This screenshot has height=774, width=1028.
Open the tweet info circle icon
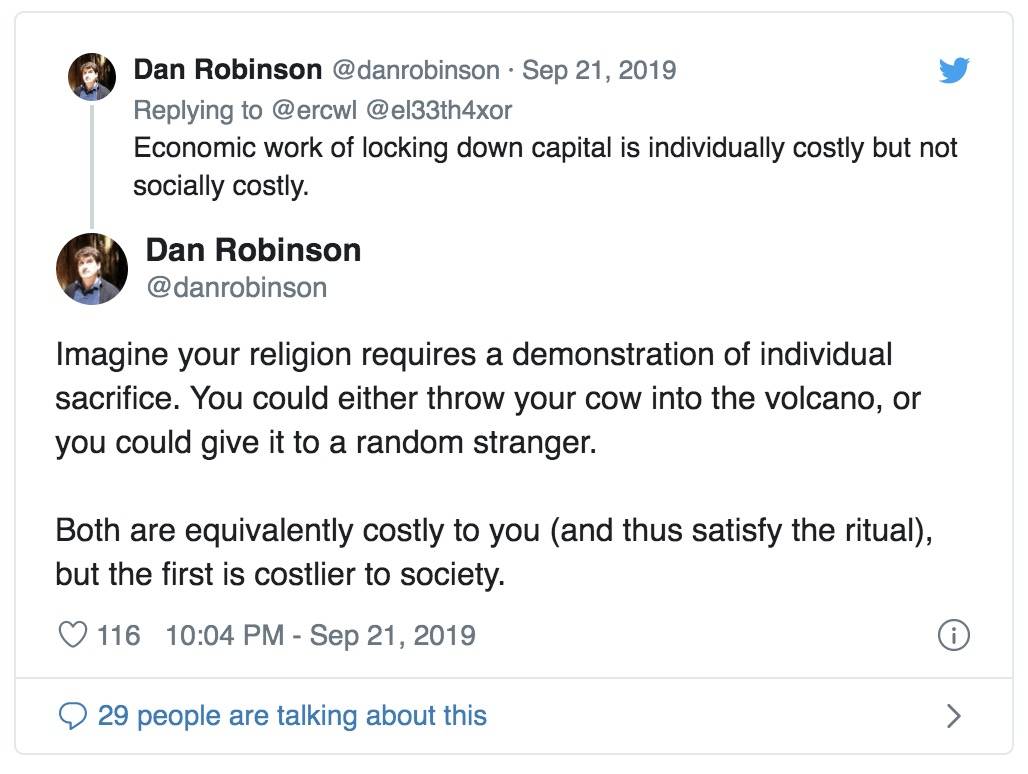pos(953,635)
